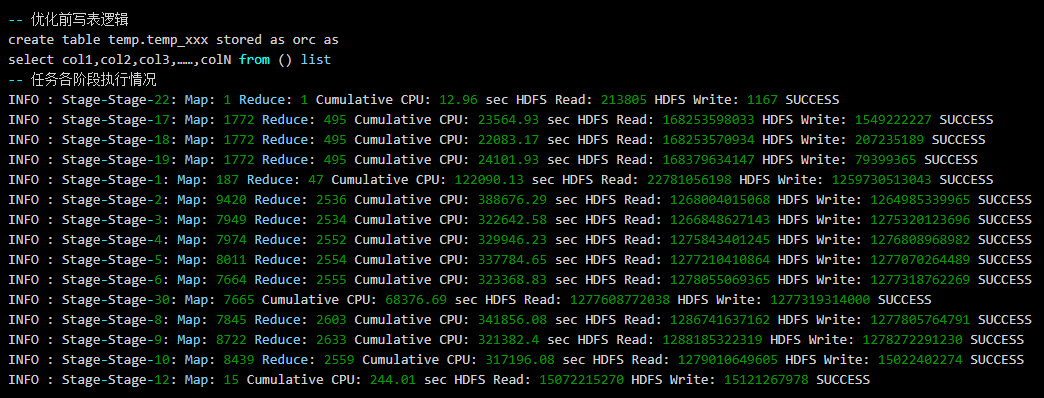This screenshot has width=1044, height=398.
Task: Click CPU value 388676.29
Action: point(513,200)
